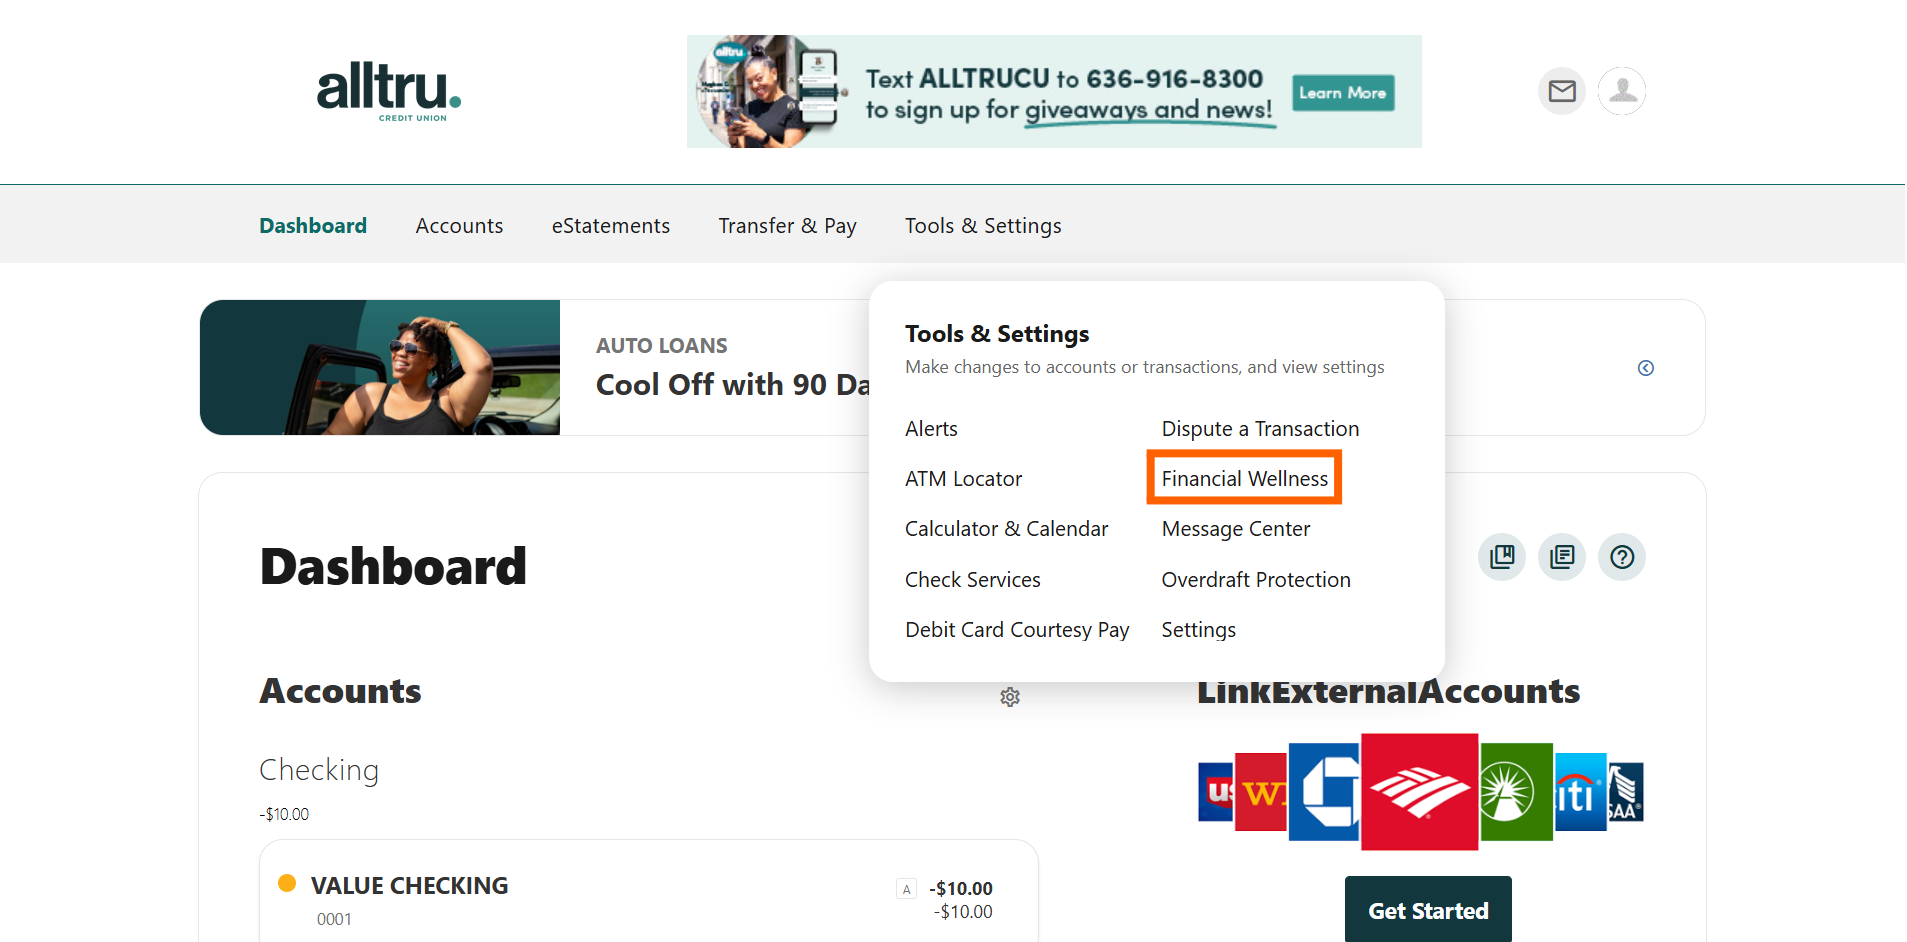
Task: Open the mail envelope icon in header
Action: click(x=1562, y=91)
